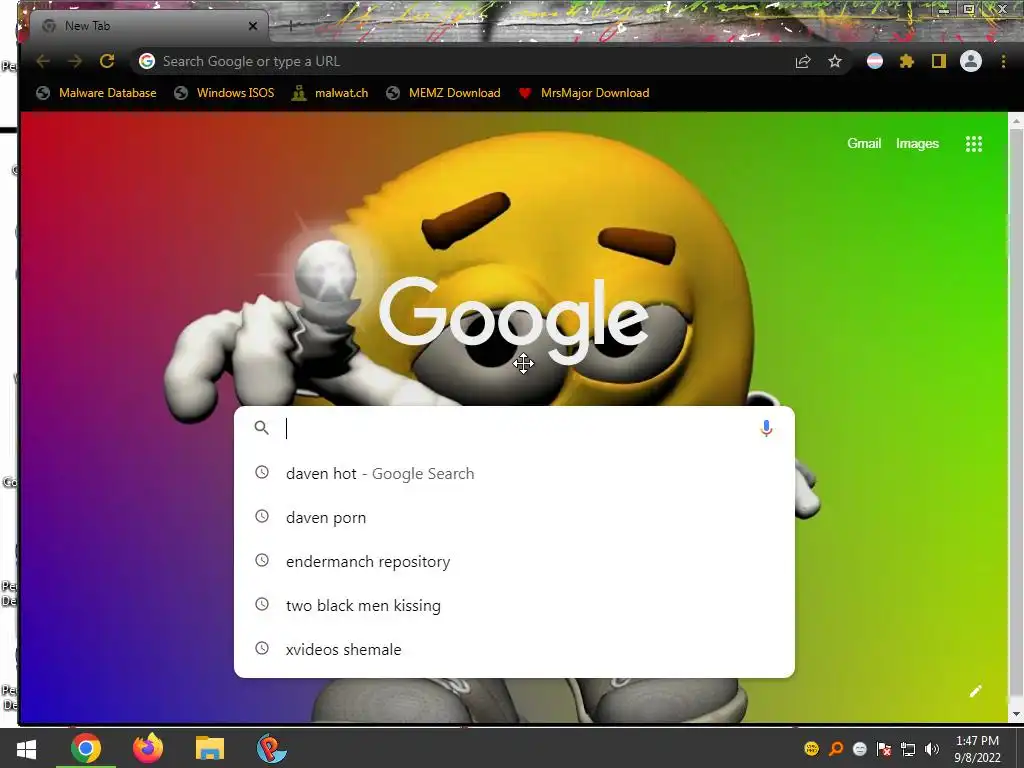Click the scrollbar down arrow
This screenshot has height=768, width=1024.
1016,714
